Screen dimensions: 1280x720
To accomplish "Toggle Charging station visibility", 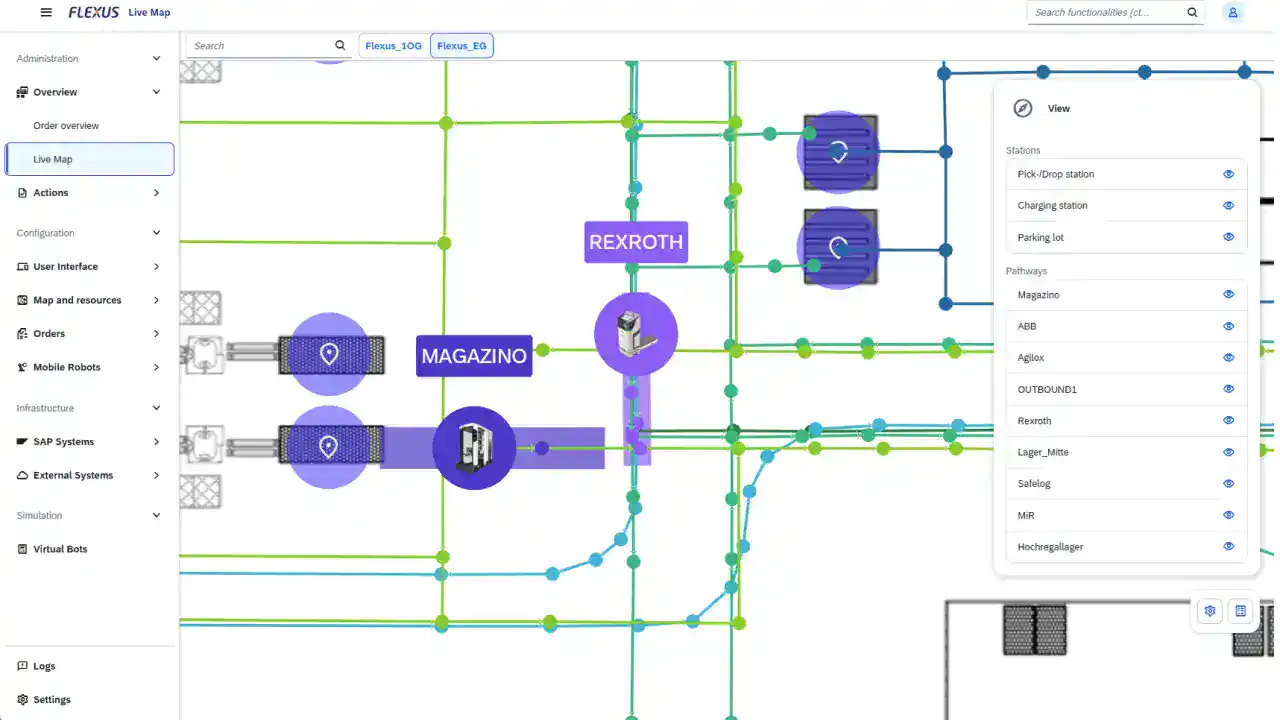I will point(1229,205).
